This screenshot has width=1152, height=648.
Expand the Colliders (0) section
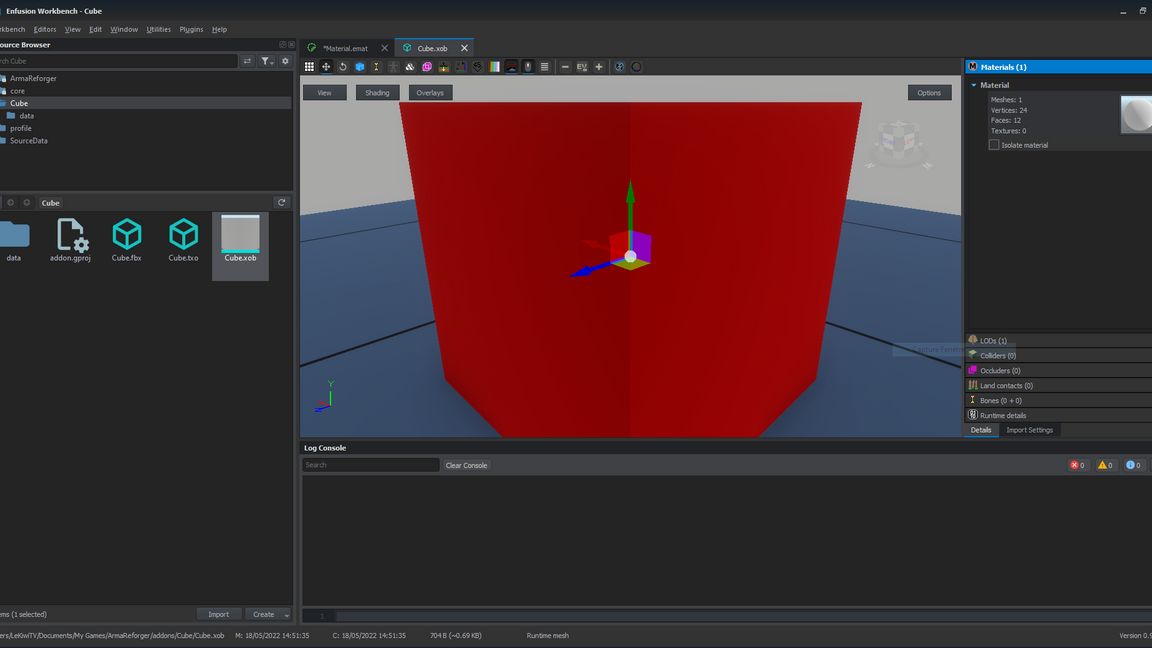(997, 356)
